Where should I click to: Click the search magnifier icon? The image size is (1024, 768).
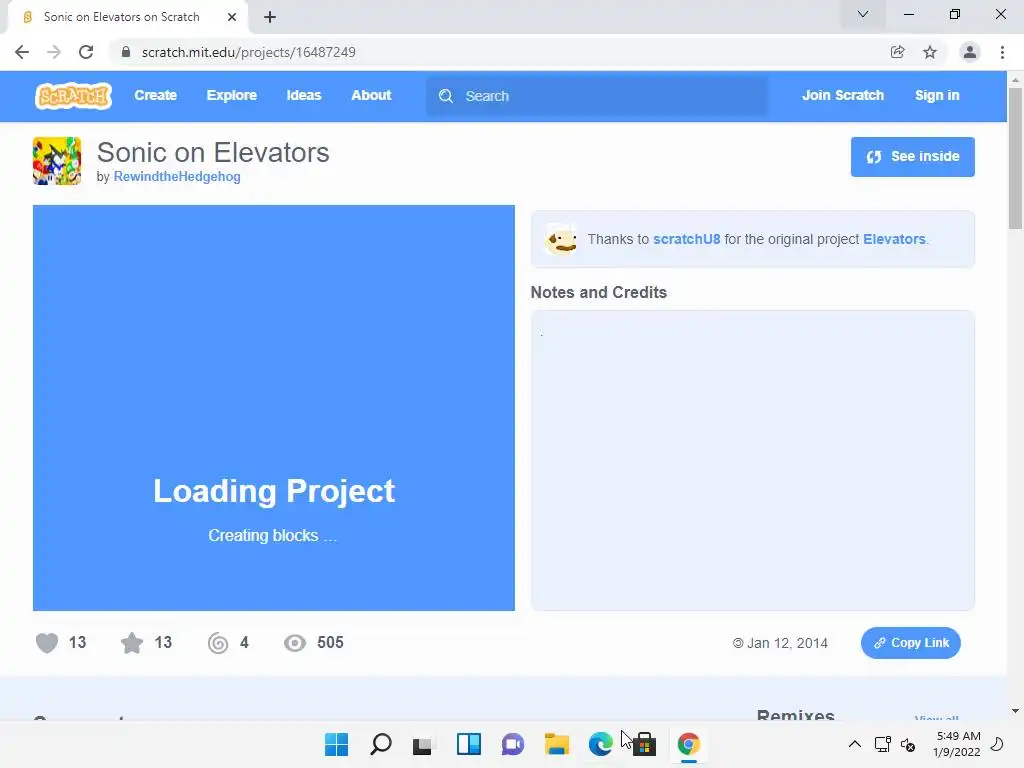[x=446, y=96]
